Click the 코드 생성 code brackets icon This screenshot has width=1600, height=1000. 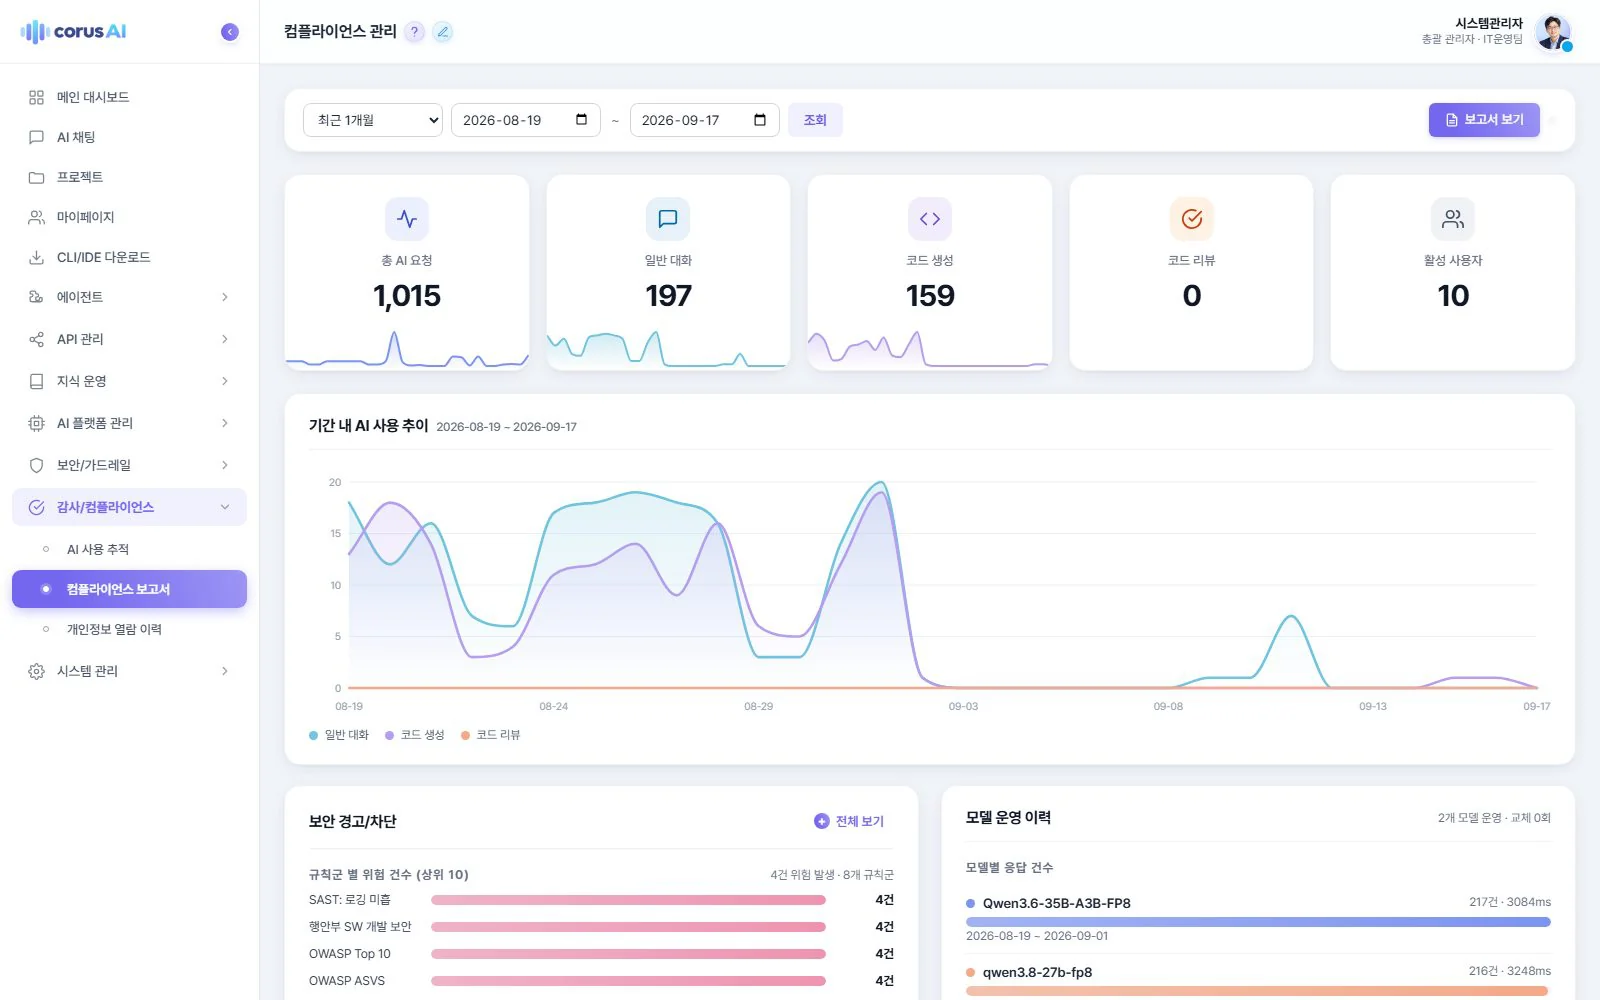pos(930,219)
